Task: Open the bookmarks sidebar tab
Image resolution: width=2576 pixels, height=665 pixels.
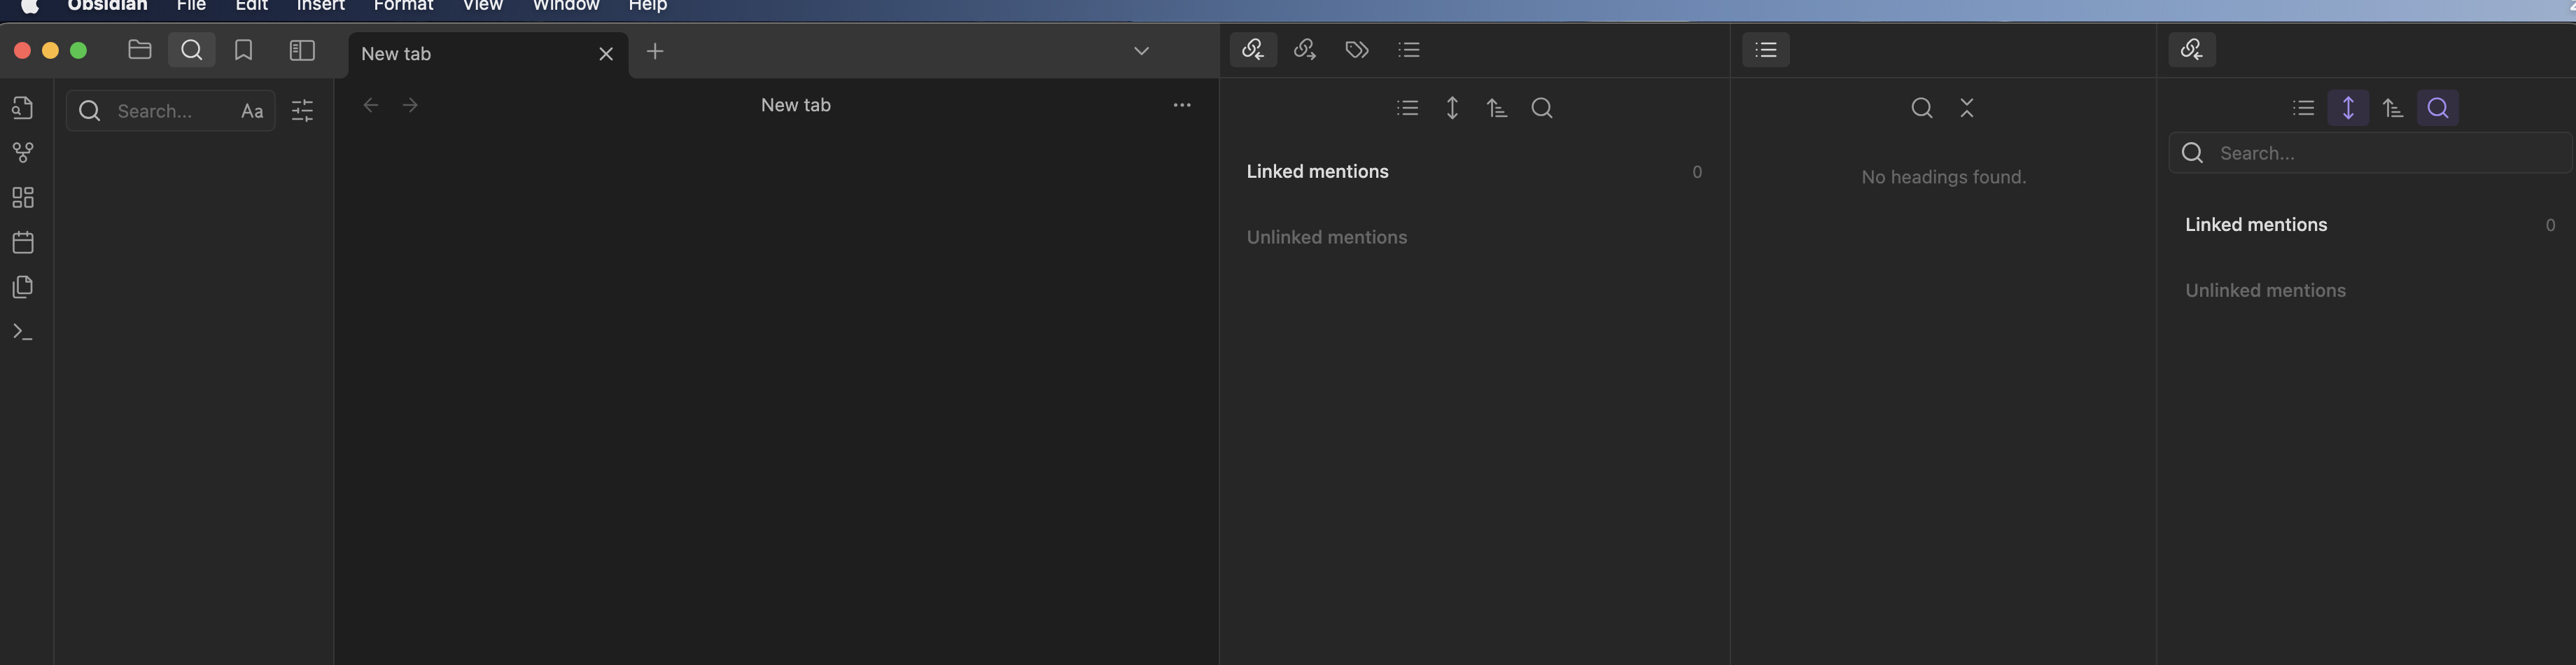Action: tap(243, 50)
